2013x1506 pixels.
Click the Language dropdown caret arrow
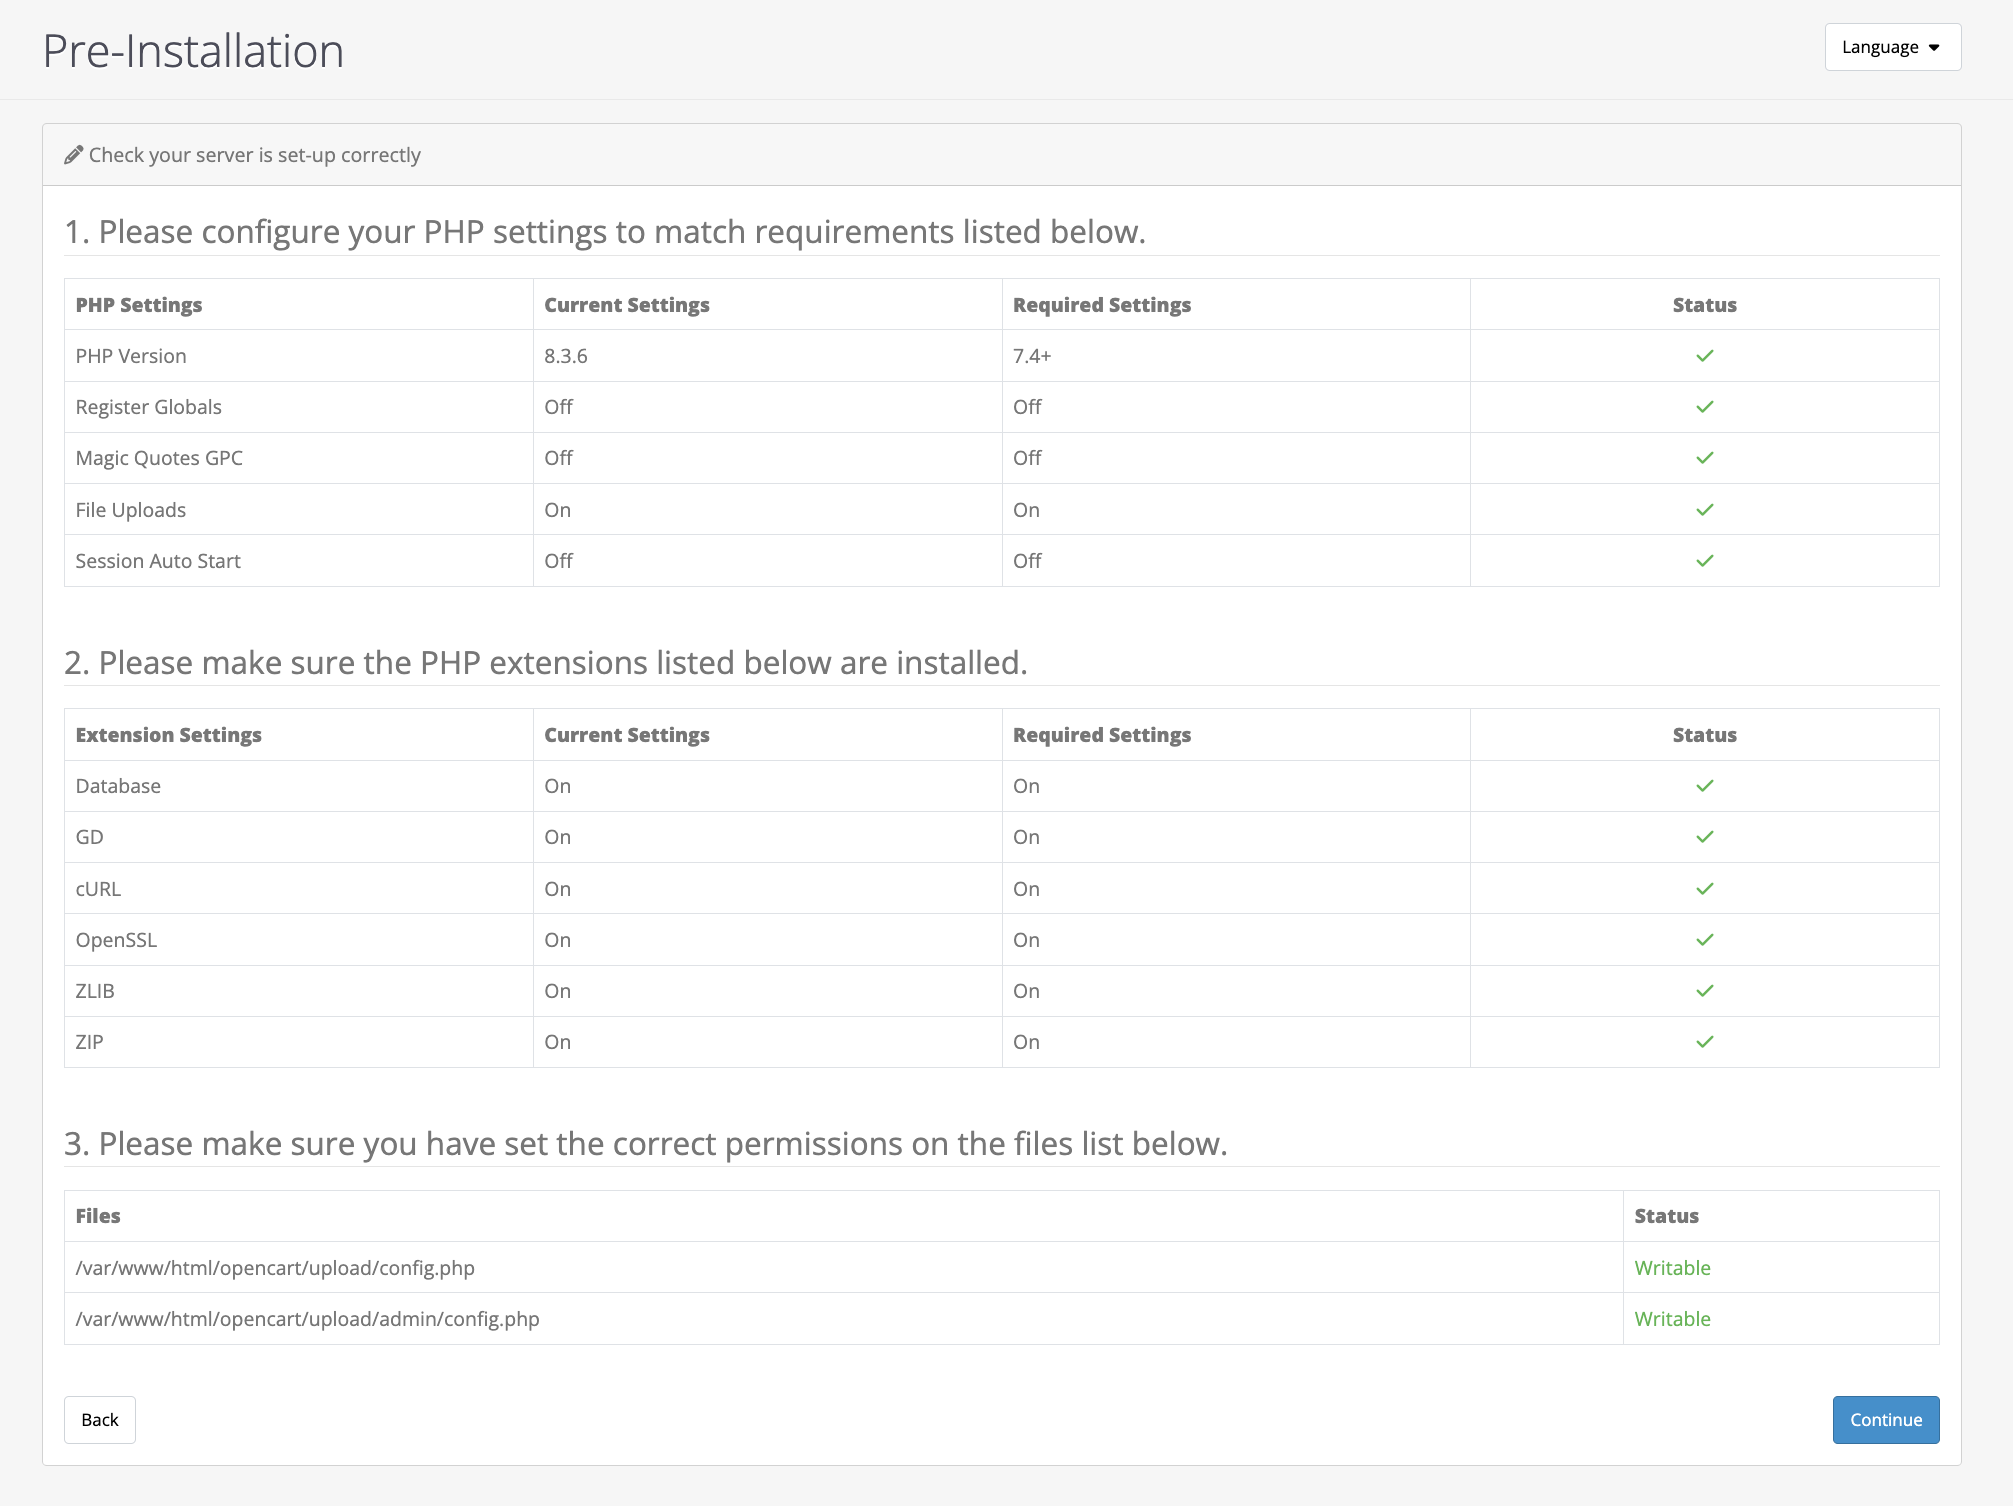point(1935,47)
